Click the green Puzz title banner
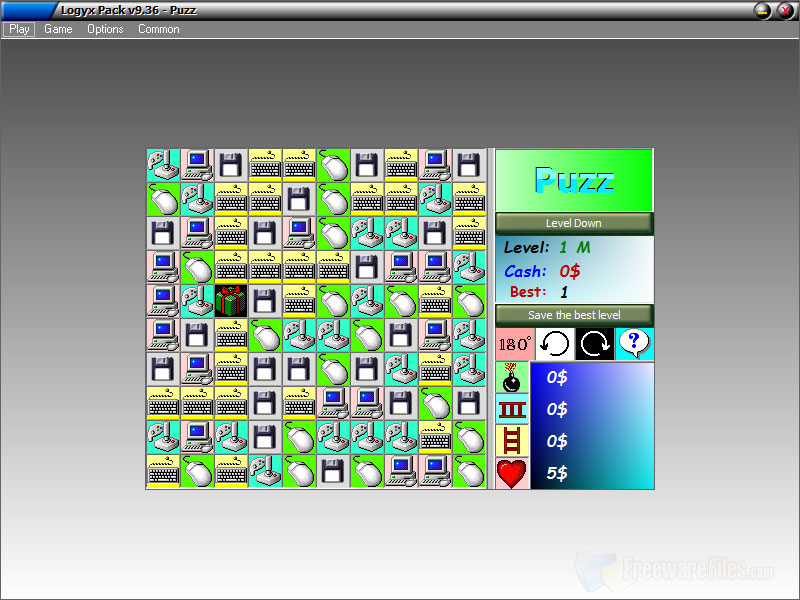The width and height of the screenshot is (800, 600). coord(574,180)
